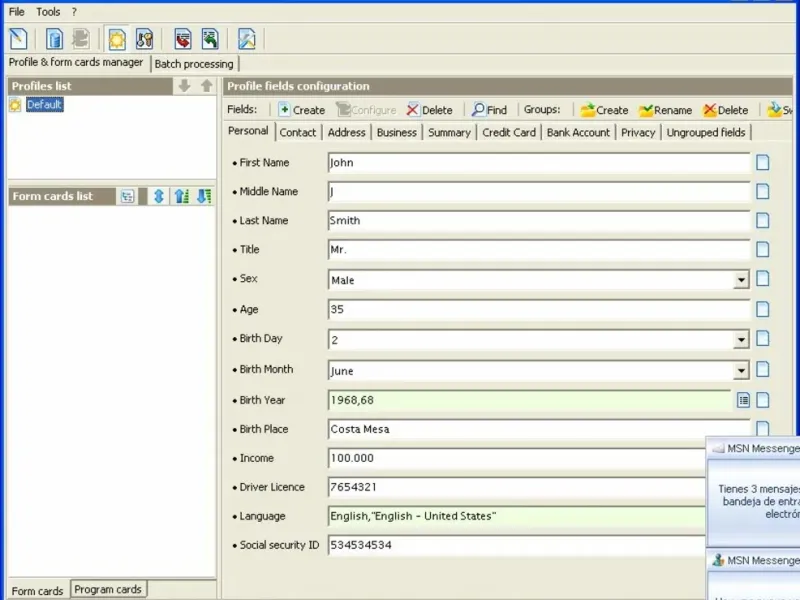Click the page icon beside the Title field

[x=762, y=250]
